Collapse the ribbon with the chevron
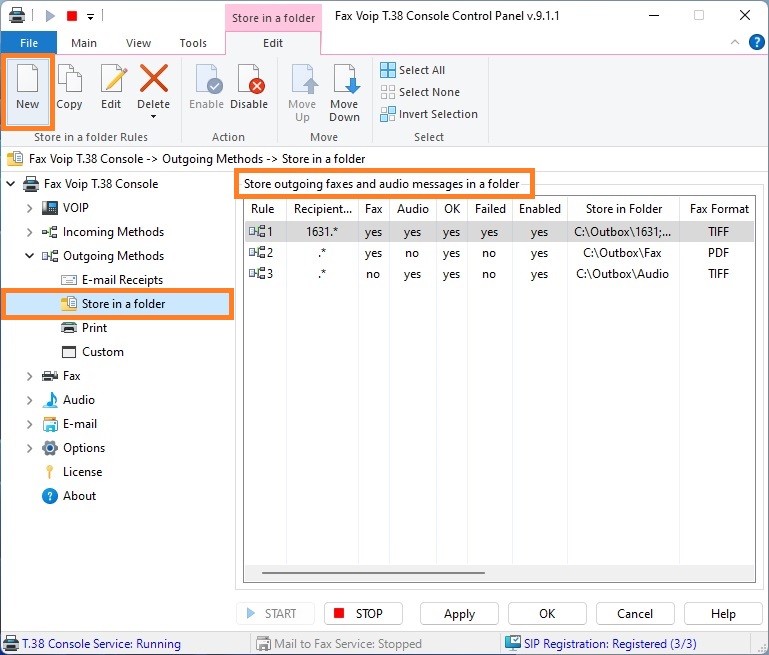This screenshot has width=769, height=655. tap(735, 42)
